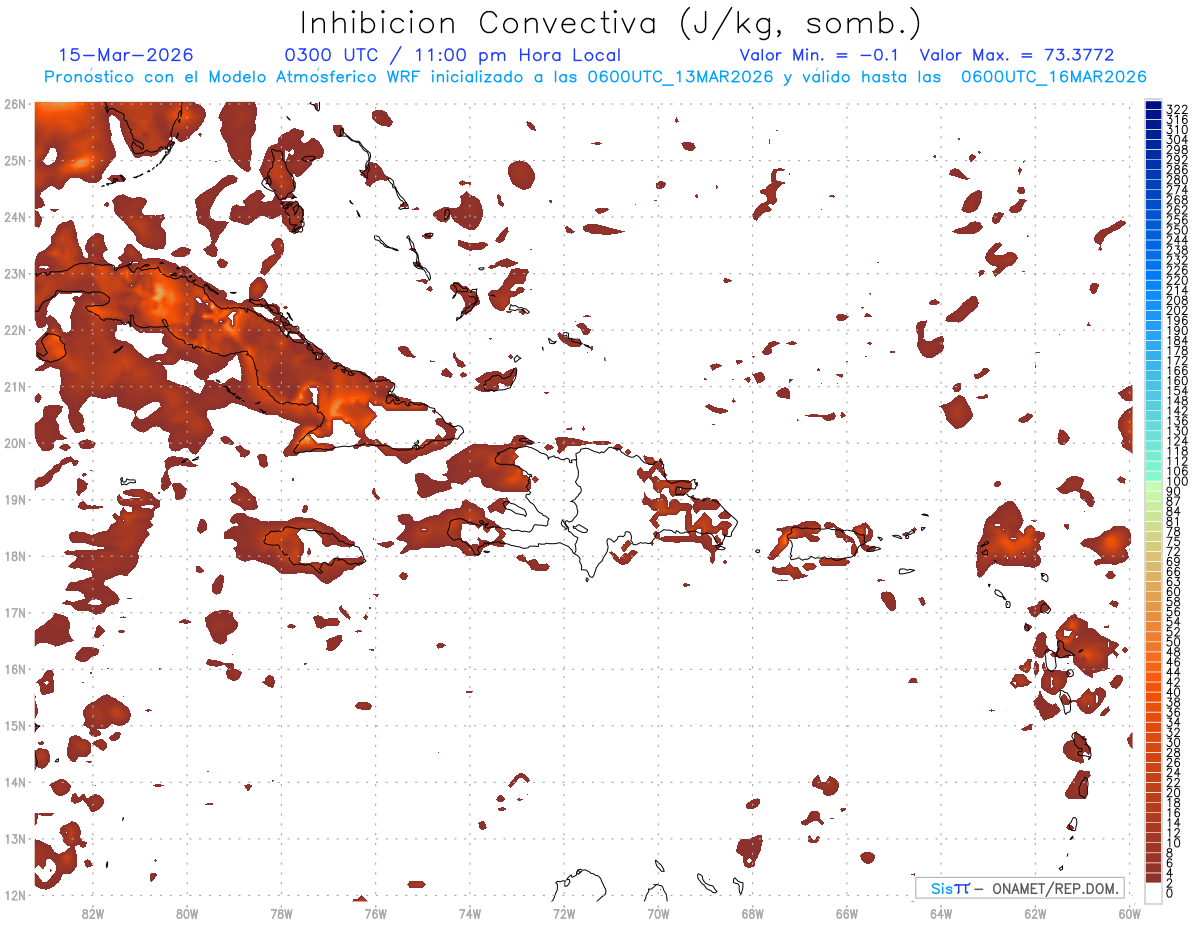The image size is (1200, 927).
Task: Click the 'SisTT- ONAMET/REP.DOM.' credit box
Action: [x=1020, y=888]
